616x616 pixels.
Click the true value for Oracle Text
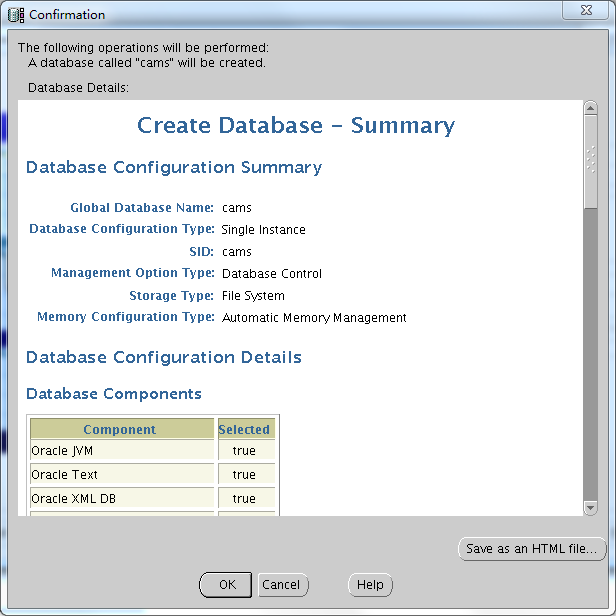[246, 474]
